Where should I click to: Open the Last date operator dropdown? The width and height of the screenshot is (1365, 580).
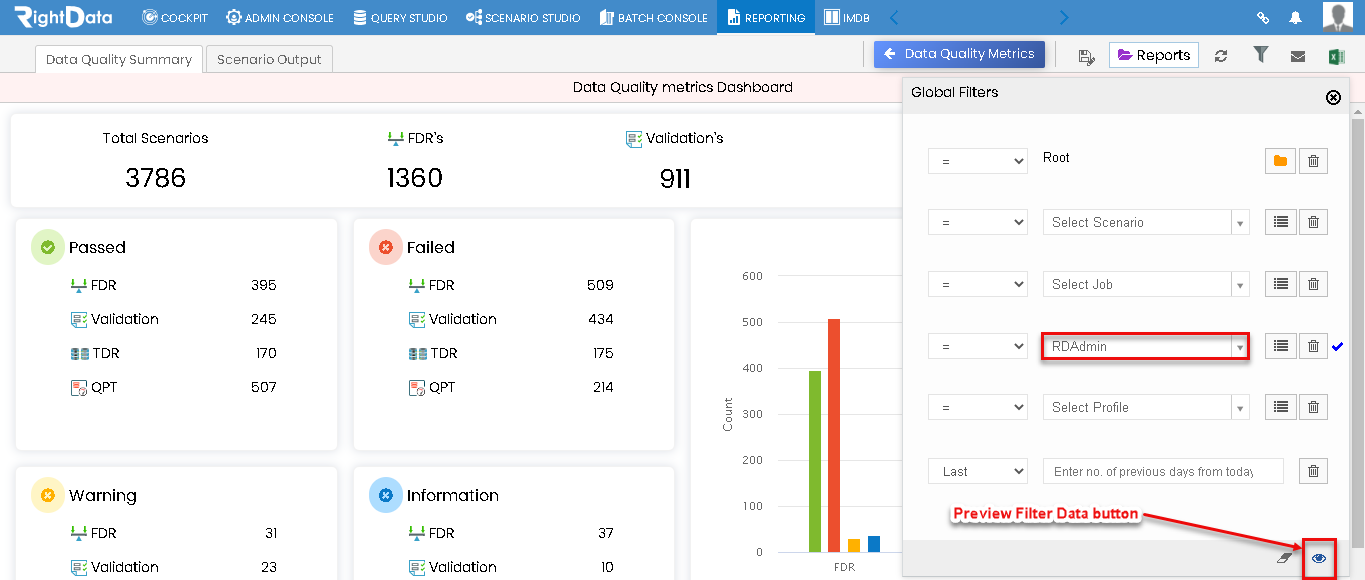tap(978, 471)
